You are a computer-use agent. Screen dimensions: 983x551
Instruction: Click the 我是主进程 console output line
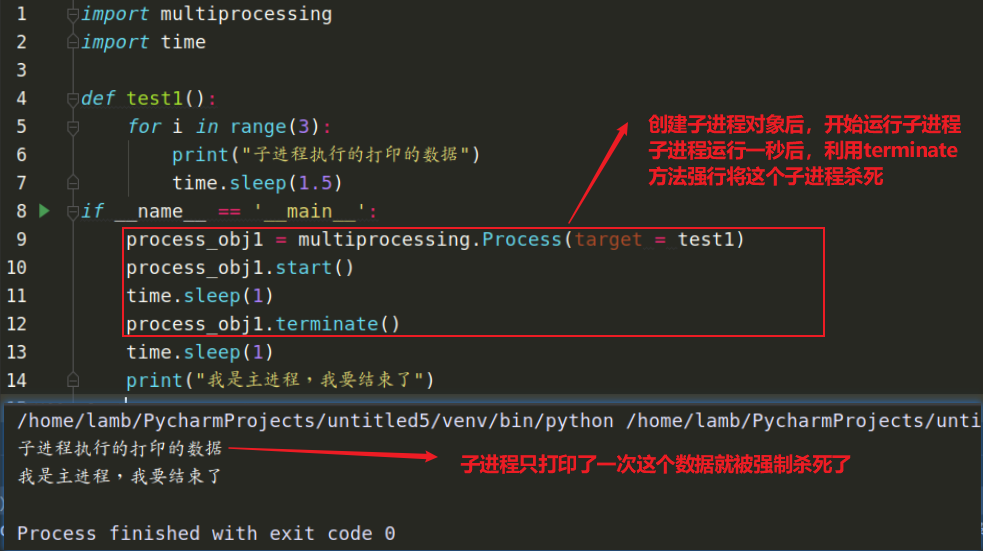tap(120, 477)
